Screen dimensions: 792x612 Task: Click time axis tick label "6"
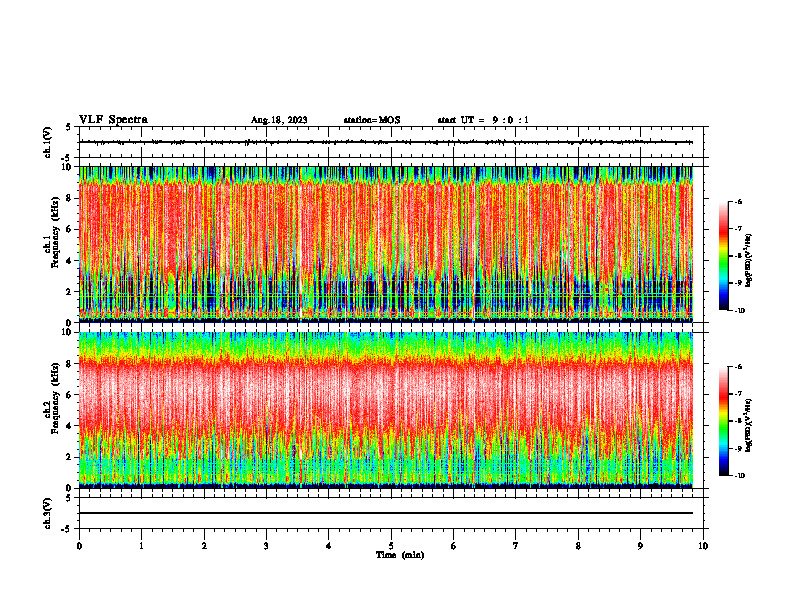tap(454, 546)
